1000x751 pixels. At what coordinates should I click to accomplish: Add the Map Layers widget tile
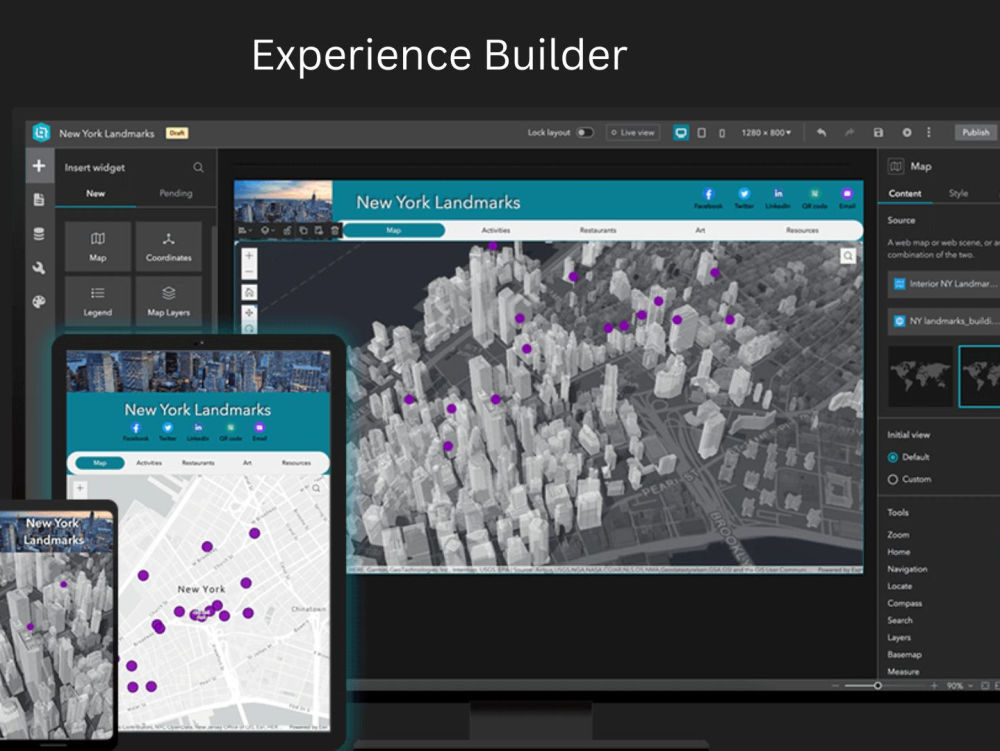168,301
